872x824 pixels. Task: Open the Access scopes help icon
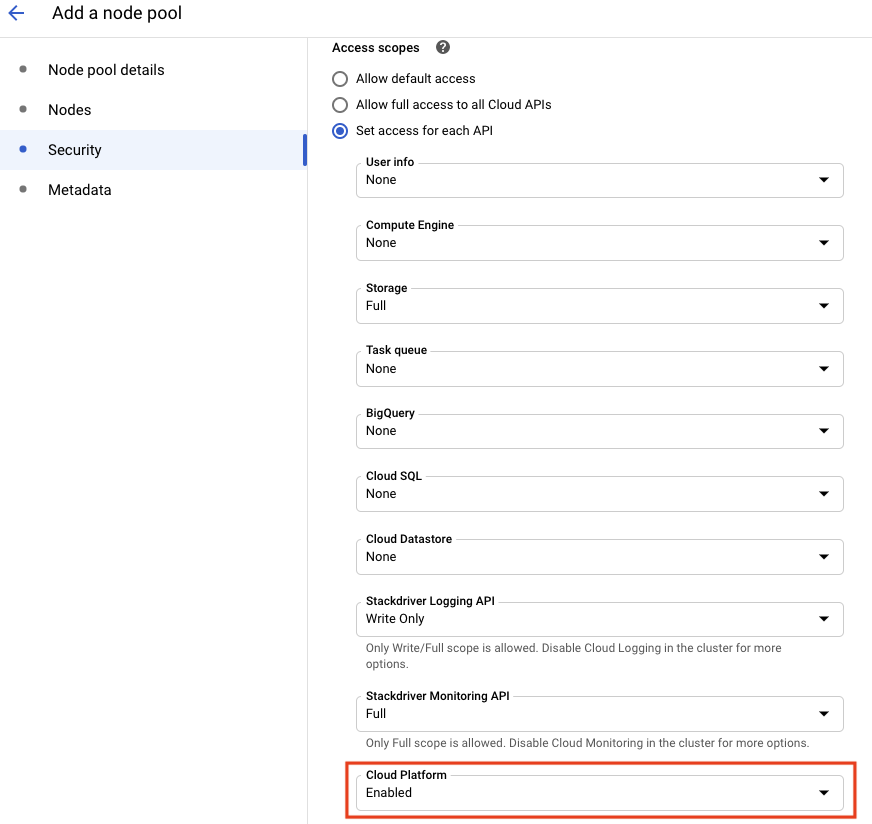[443, 48]
